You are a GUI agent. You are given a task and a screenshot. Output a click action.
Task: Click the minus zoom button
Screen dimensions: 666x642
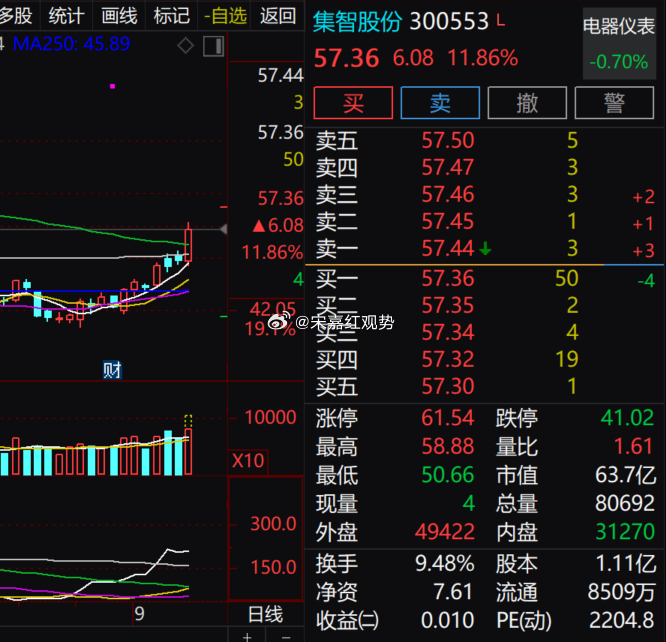coord(286,637)
